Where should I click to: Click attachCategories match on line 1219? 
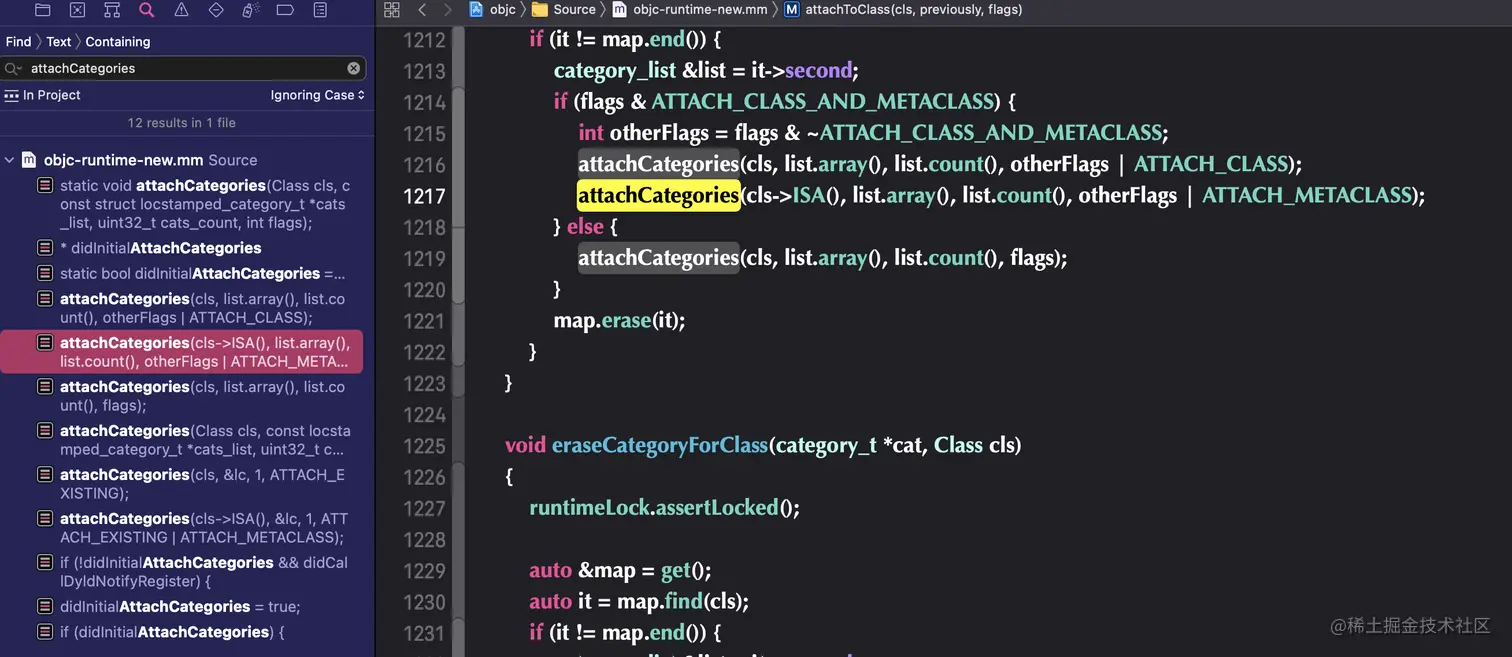pyautogui.click(x=658, y=258)
